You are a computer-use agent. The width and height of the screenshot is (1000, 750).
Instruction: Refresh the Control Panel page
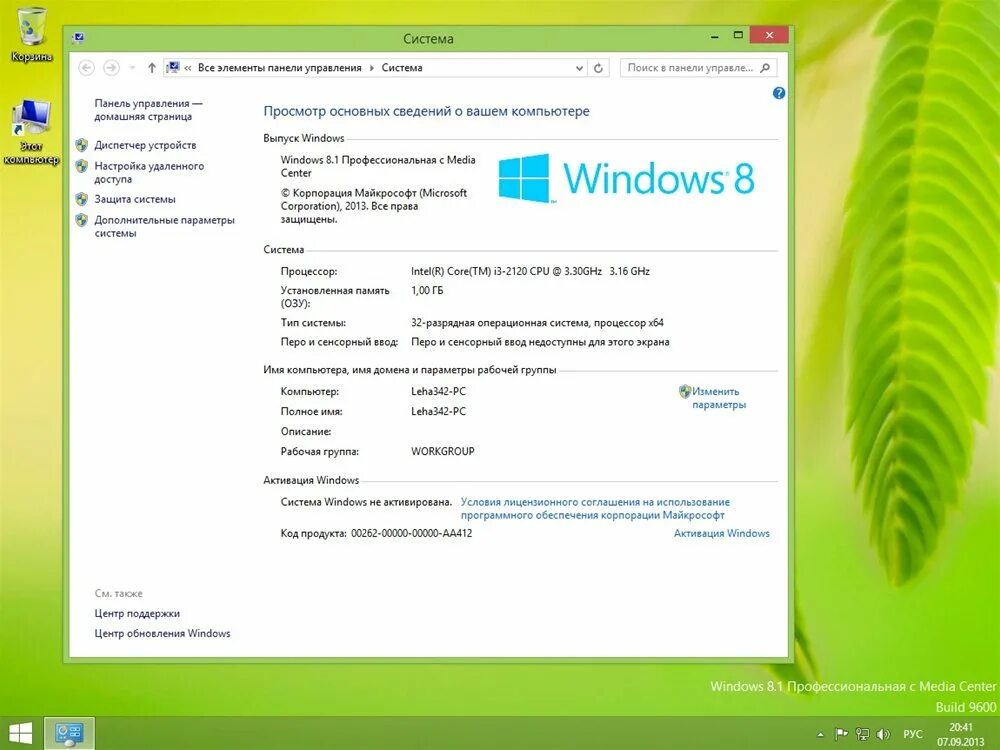(598, 68)
